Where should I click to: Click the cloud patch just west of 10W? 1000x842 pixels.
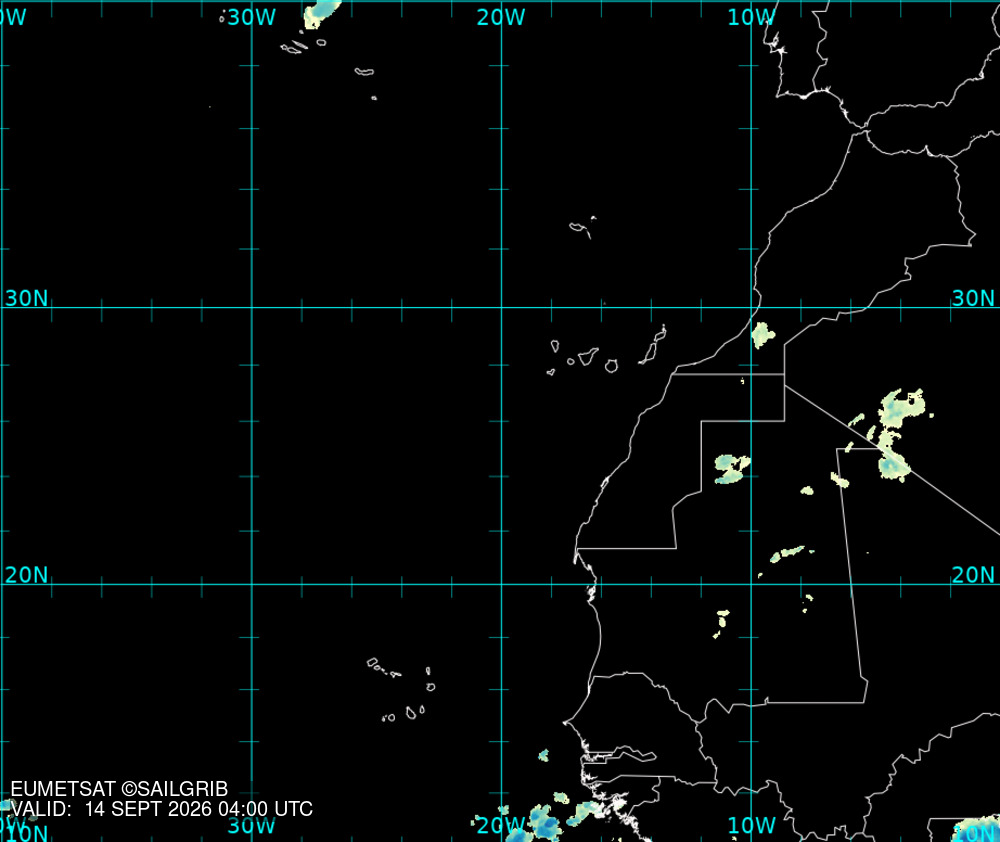tap(732, 469)
